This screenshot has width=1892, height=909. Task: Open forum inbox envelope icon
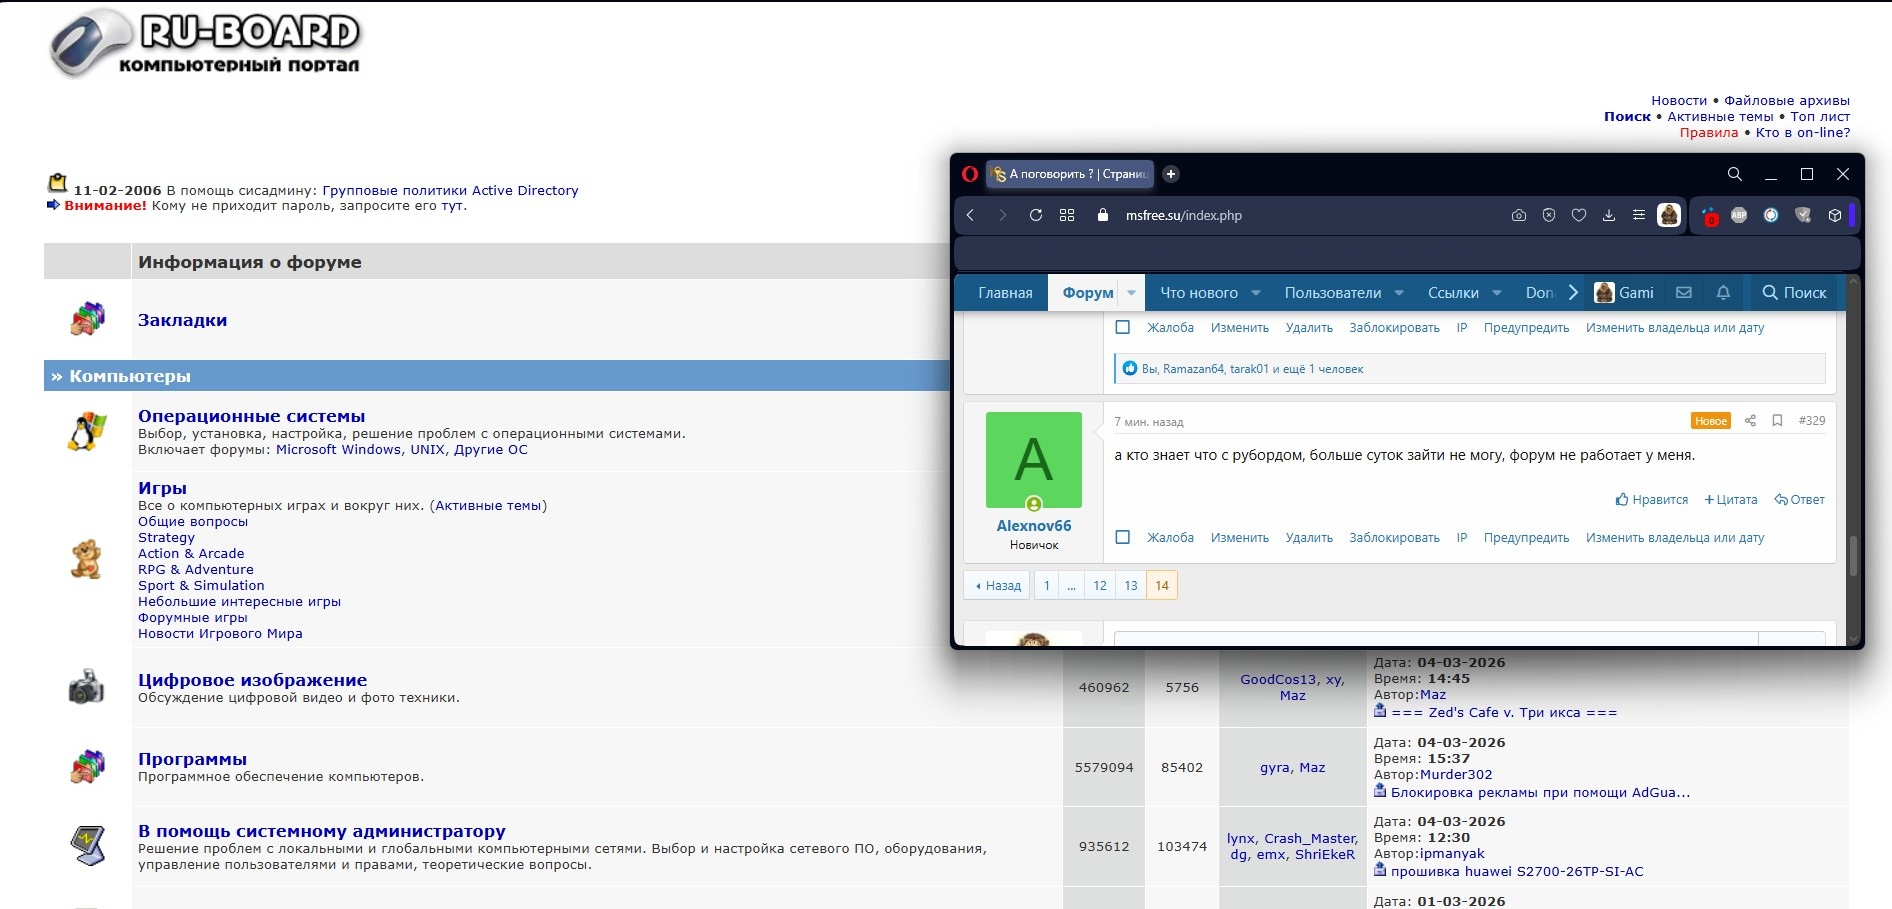tap(1684, 292)
